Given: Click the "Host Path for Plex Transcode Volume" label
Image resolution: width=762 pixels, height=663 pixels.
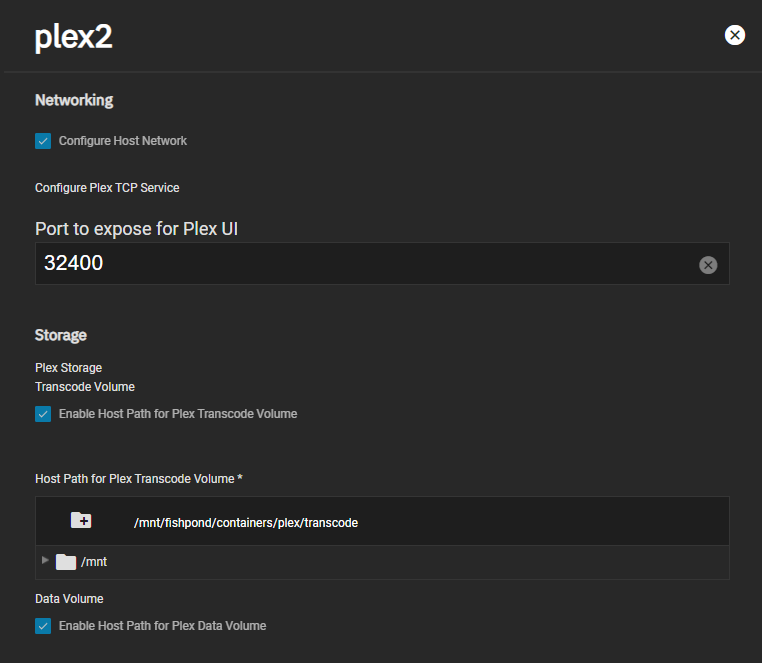Looking at the screenshot, I should tap(138, 479).
